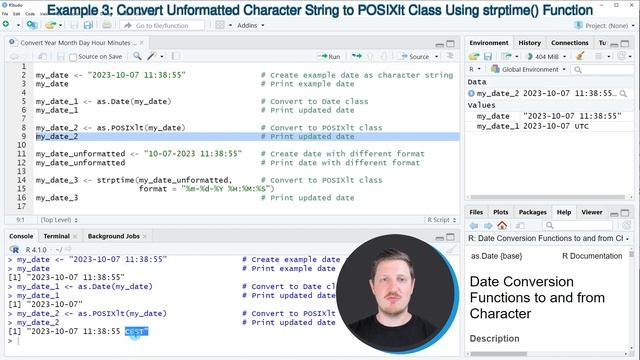Open the Help topic title dropdown
The image size is (640, 360).
click(549, 238)
